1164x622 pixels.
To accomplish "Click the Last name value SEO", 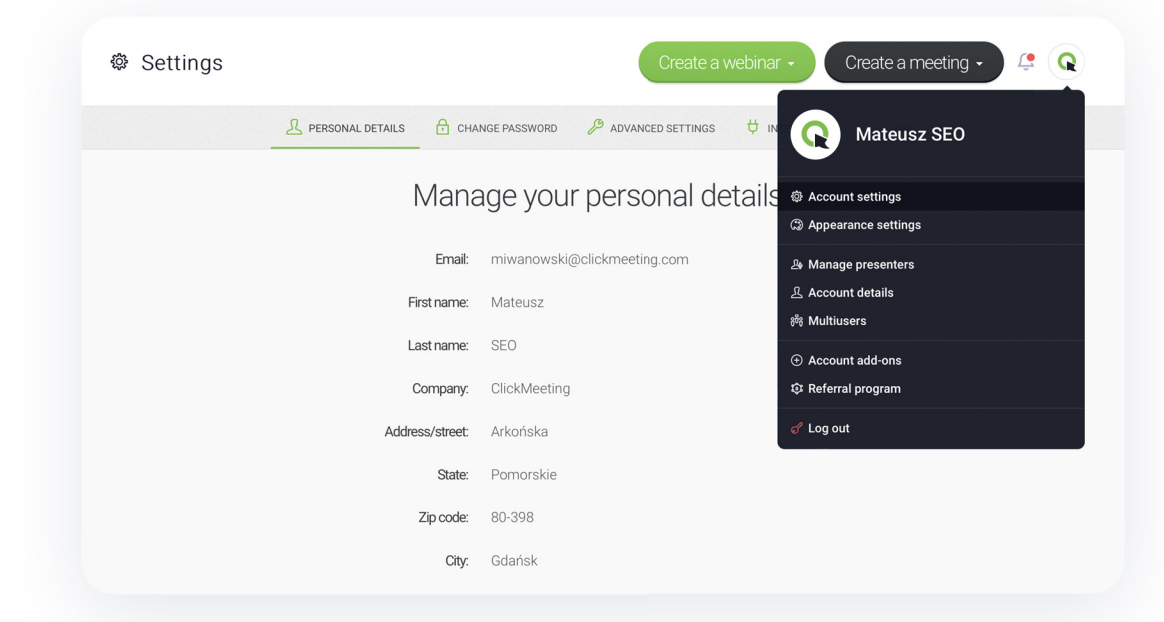I will [503, 345].
